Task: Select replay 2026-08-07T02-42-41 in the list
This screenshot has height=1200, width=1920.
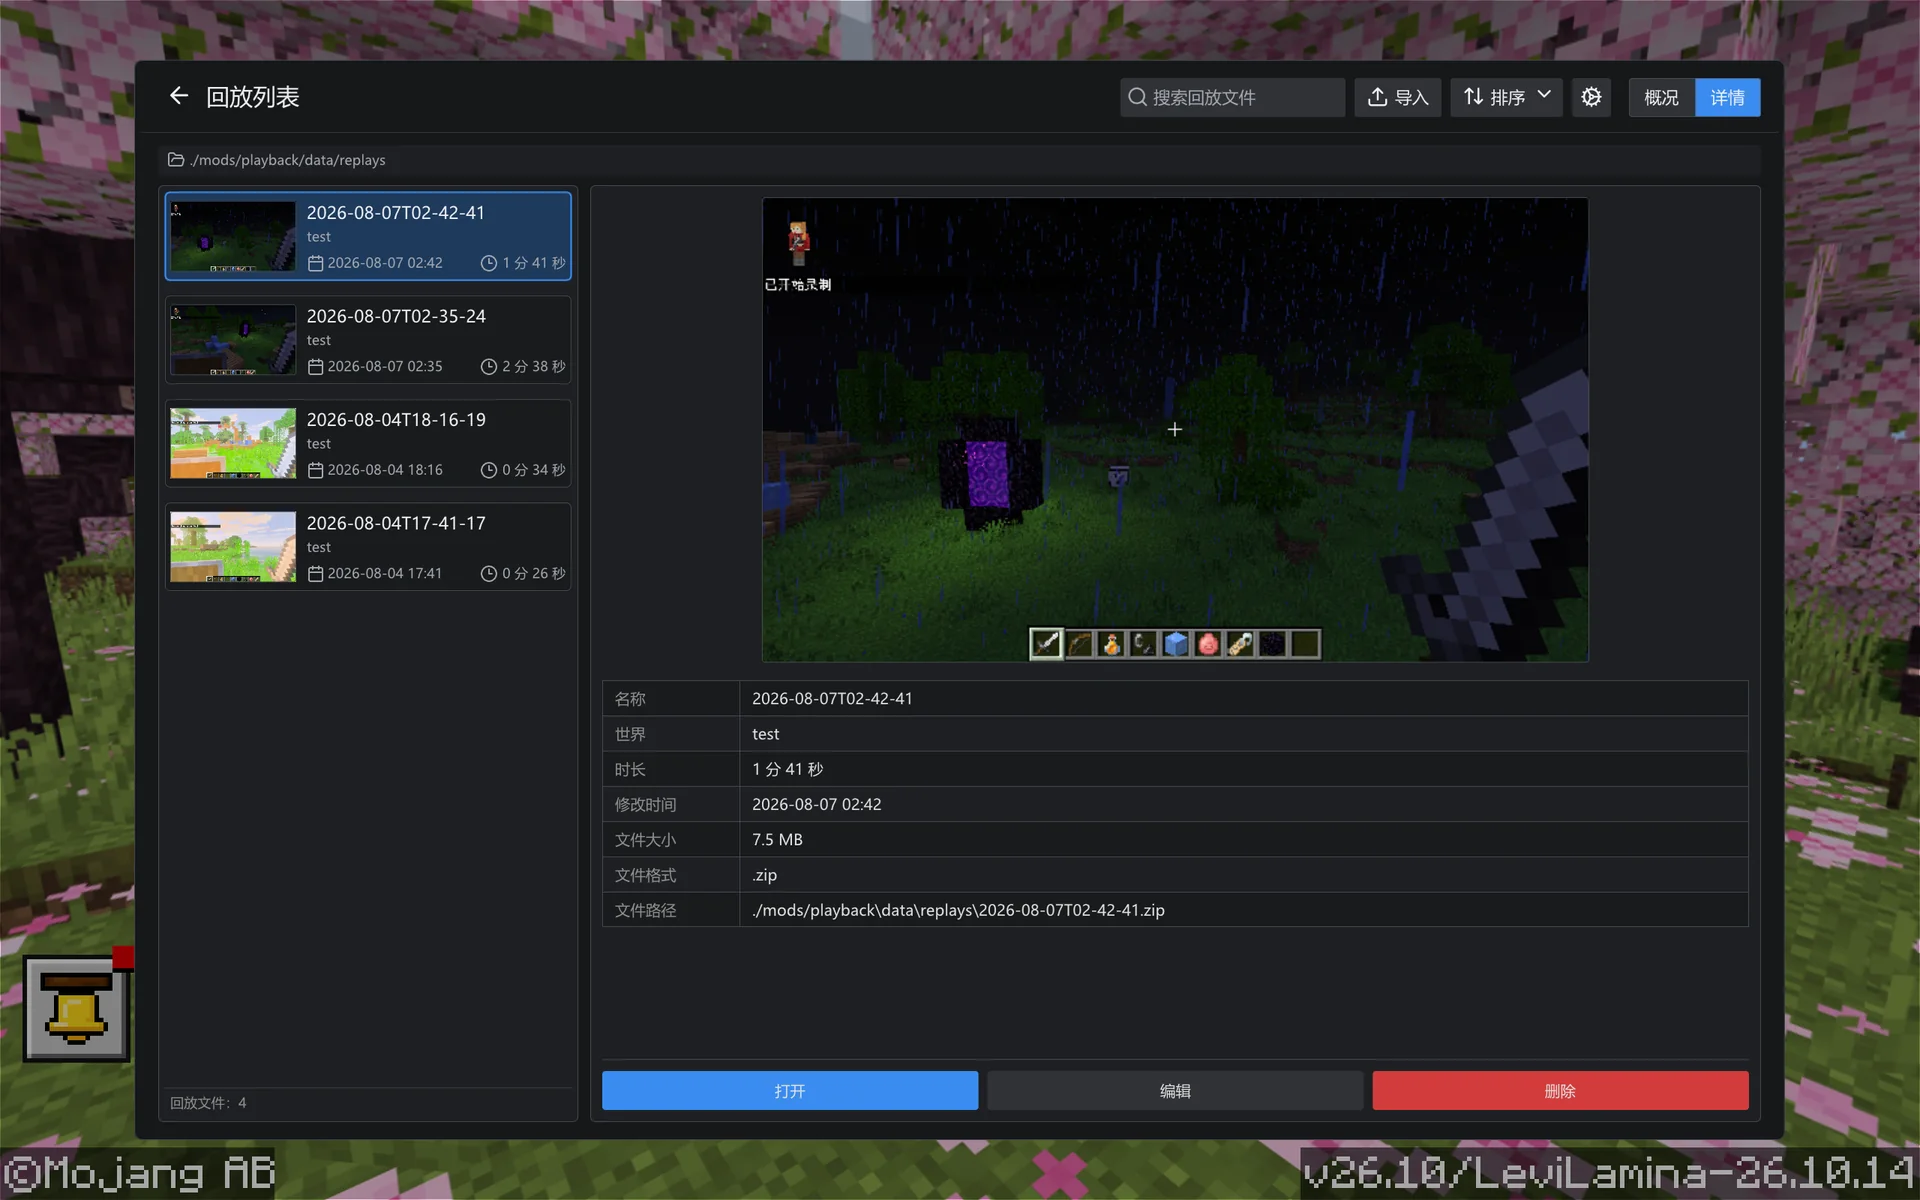Action: 368,236
